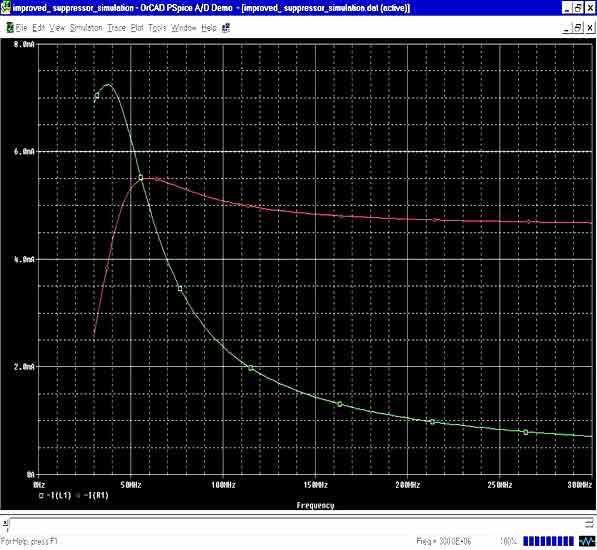Click the waveform icon in status bar
This screenshot has height=550, width=597.
[x=587, y=541]
